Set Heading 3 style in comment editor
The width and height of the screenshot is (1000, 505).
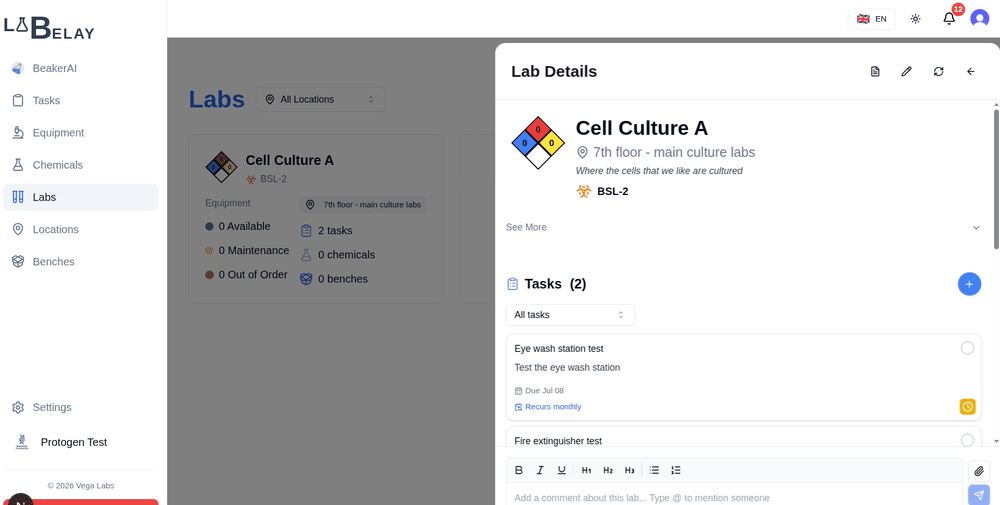[629, 470]
